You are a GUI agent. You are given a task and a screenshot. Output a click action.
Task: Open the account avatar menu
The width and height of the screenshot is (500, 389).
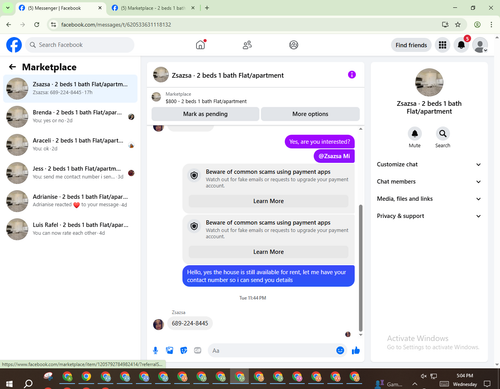[480, 45]
